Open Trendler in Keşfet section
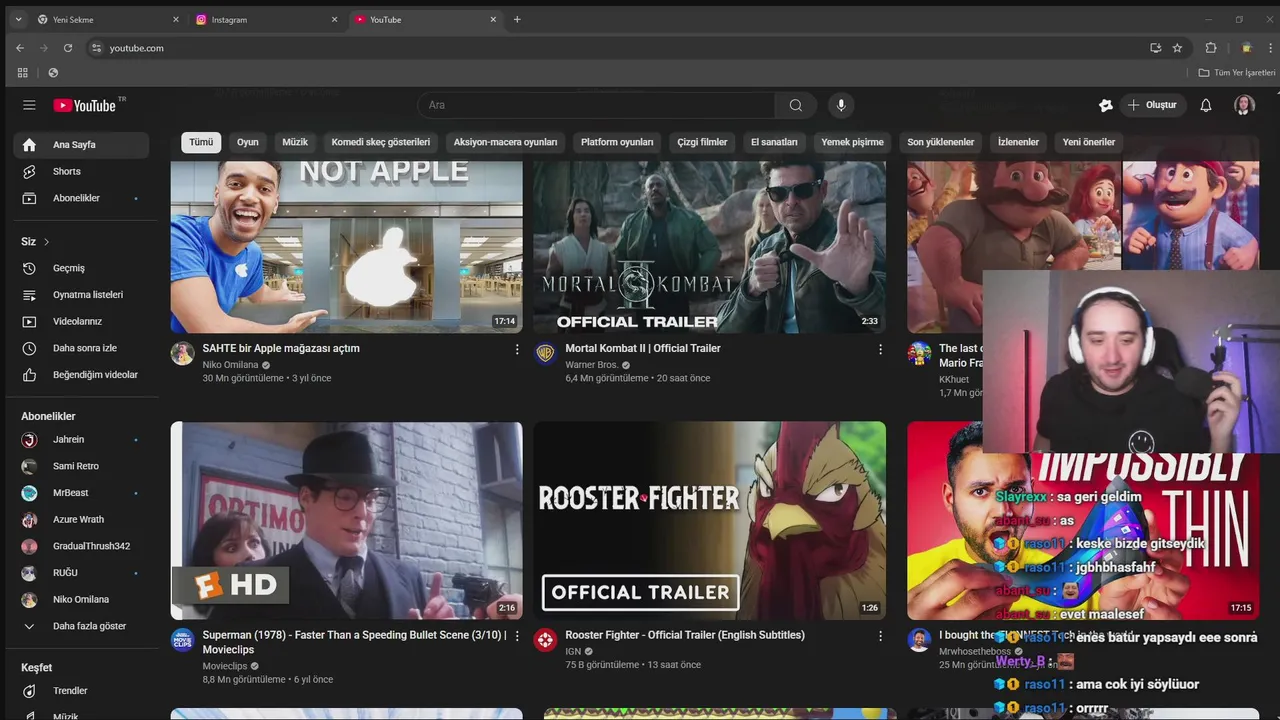The width and height of the screenshot is (1280, 720). click(x=80, y=691)
